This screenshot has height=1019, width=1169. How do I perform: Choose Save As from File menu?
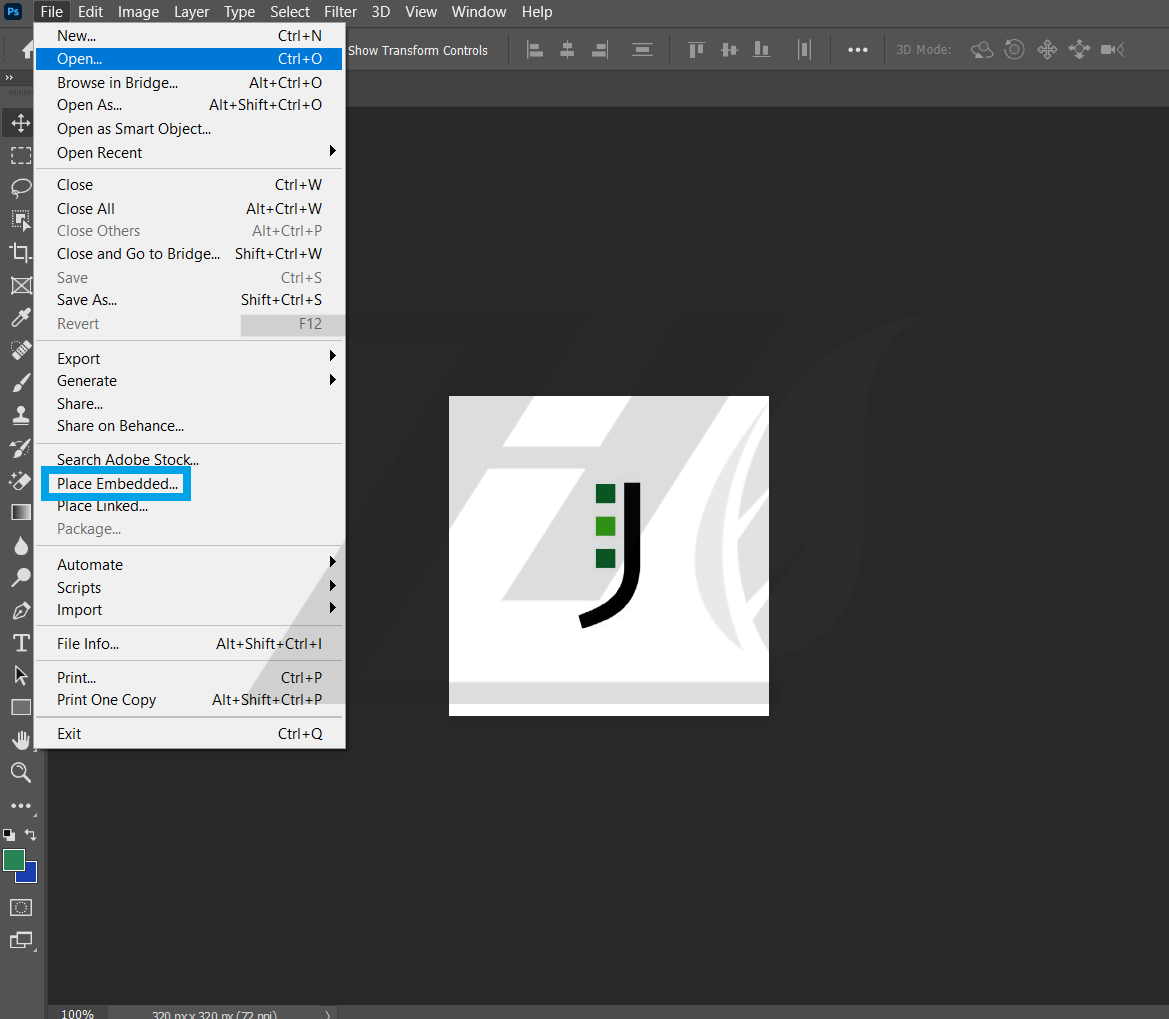tap(87, 300)
